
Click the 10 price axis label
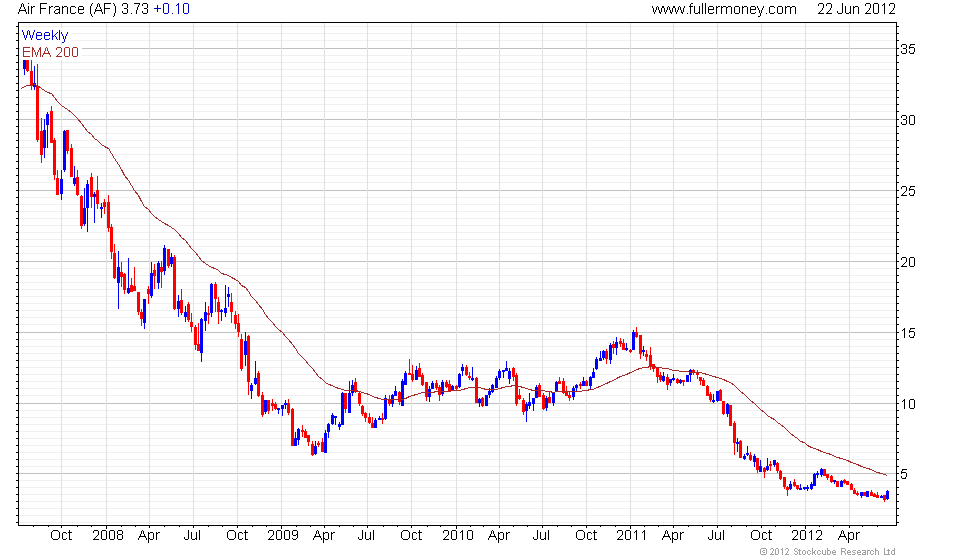(x=908, y=404)
